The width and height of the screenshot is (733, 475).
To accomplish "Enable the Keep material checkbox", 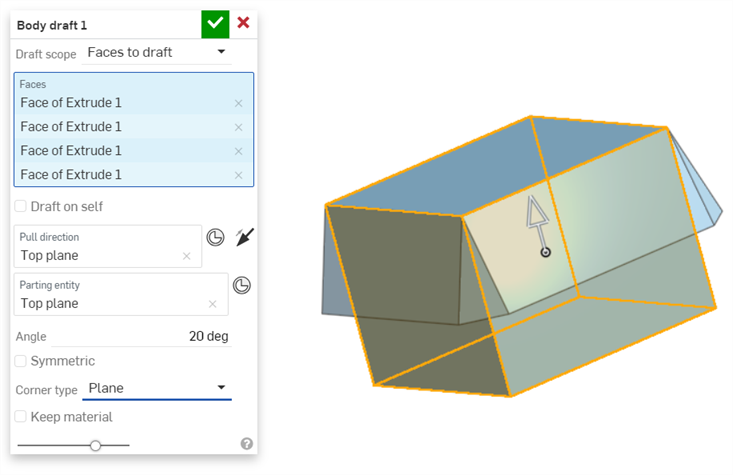I will [x=21, y=417].
